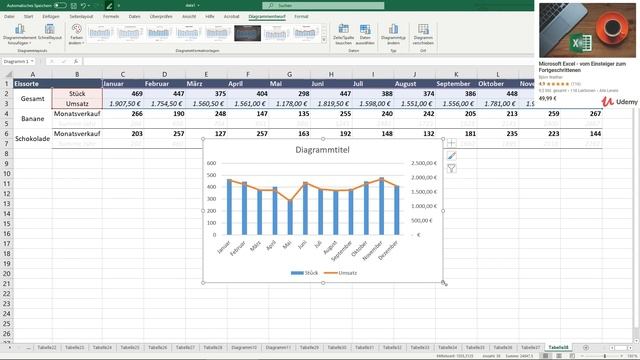Open the Name Box dropdown arrow

click(x=32, y=61)
